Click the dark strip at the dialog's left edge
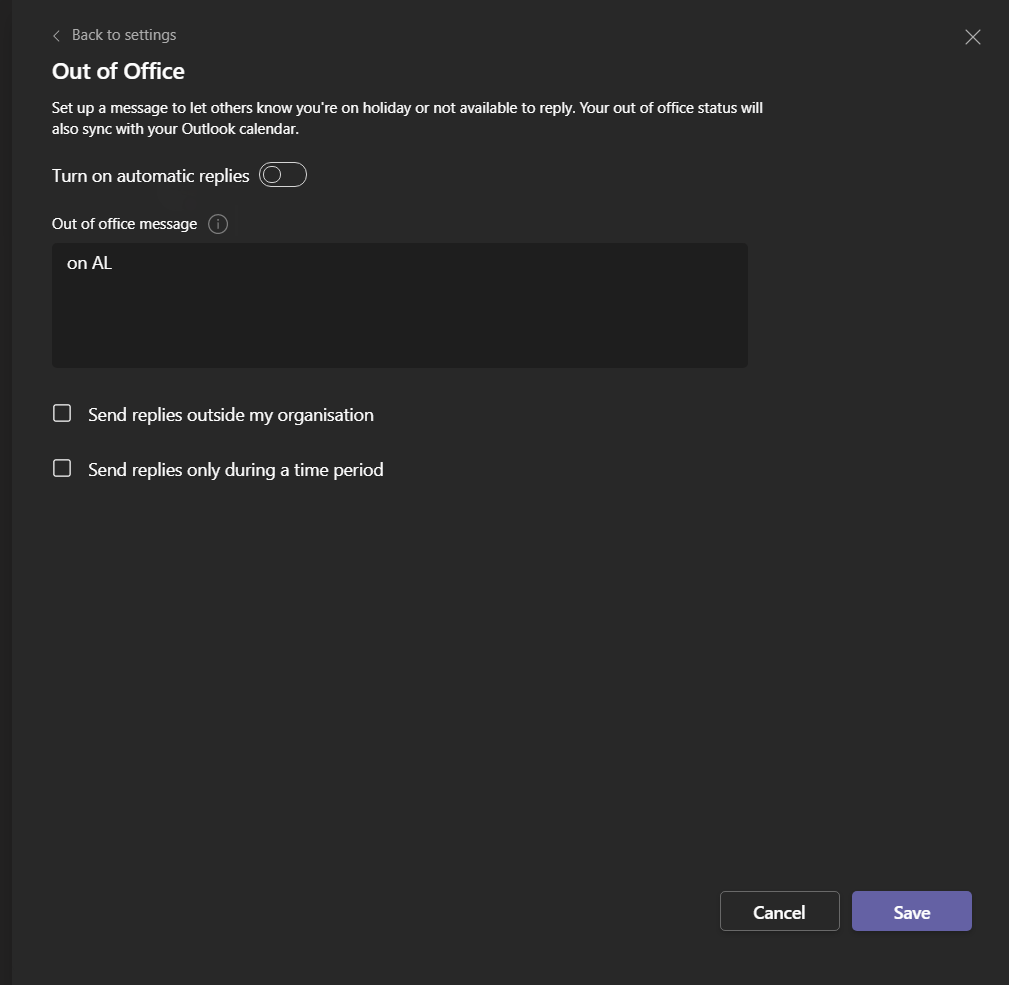1009x985 pixels. pos(6,500)
